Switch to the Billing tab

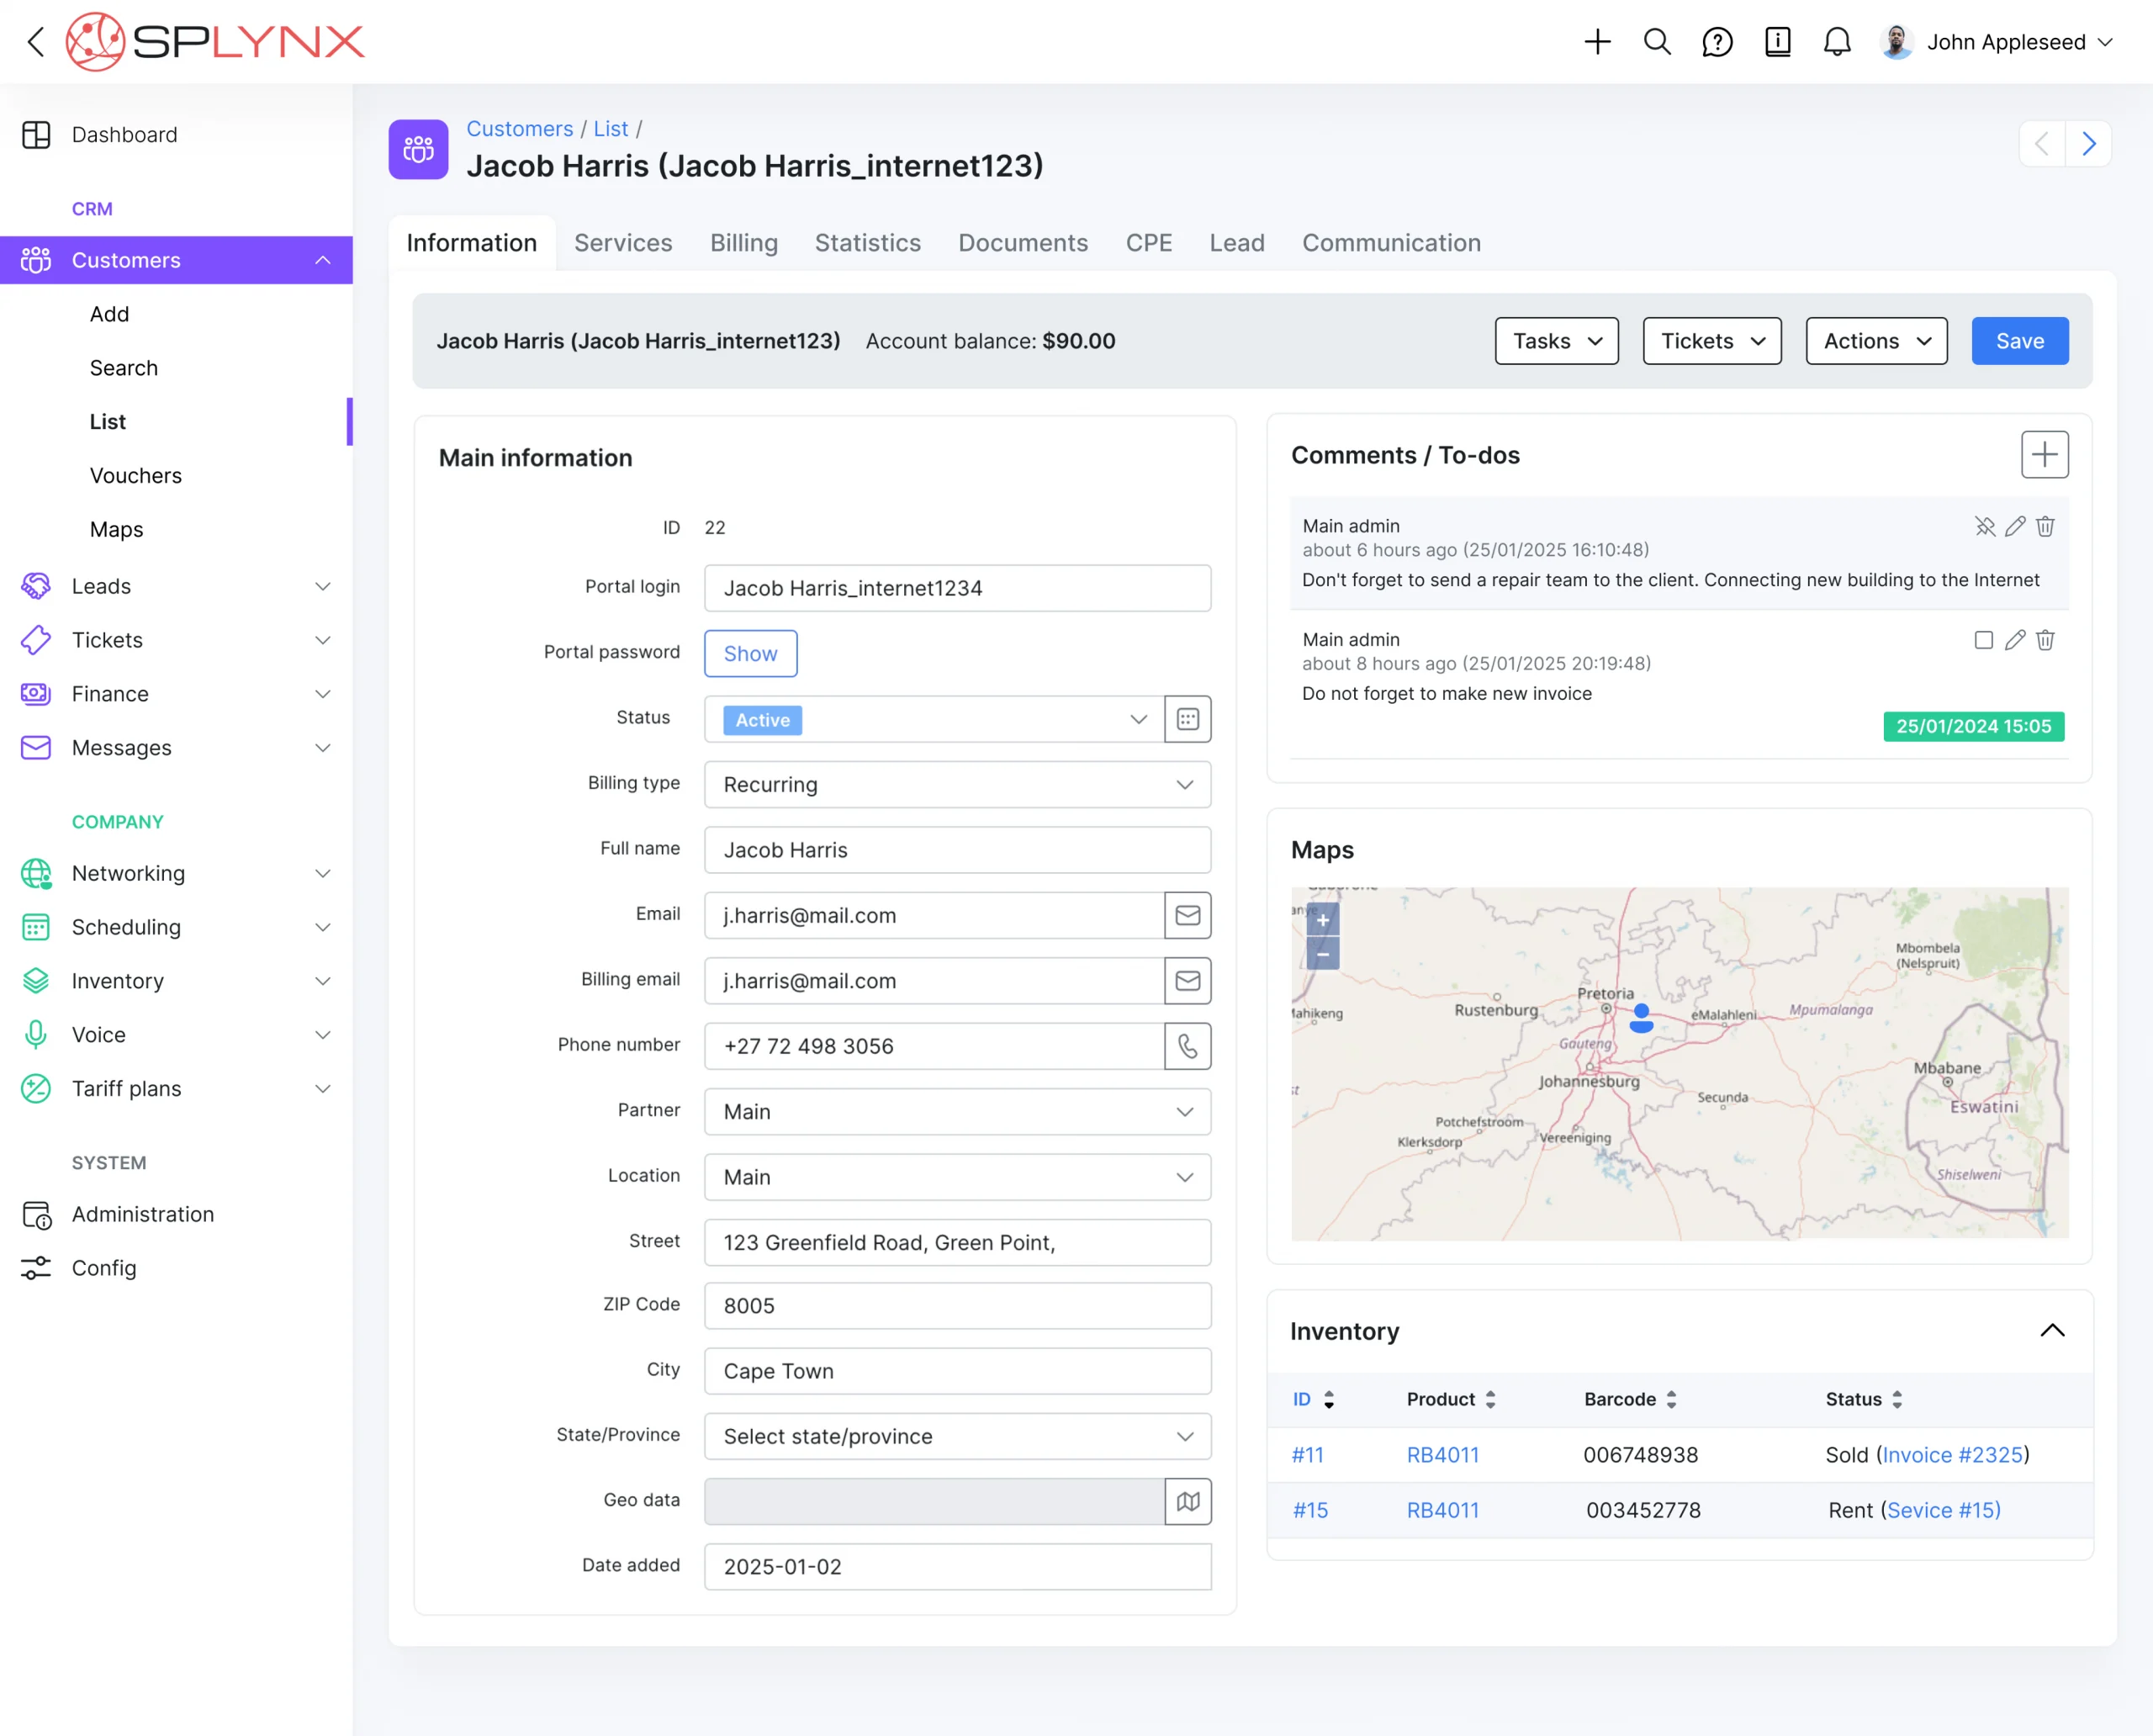[x=743, y=243]
